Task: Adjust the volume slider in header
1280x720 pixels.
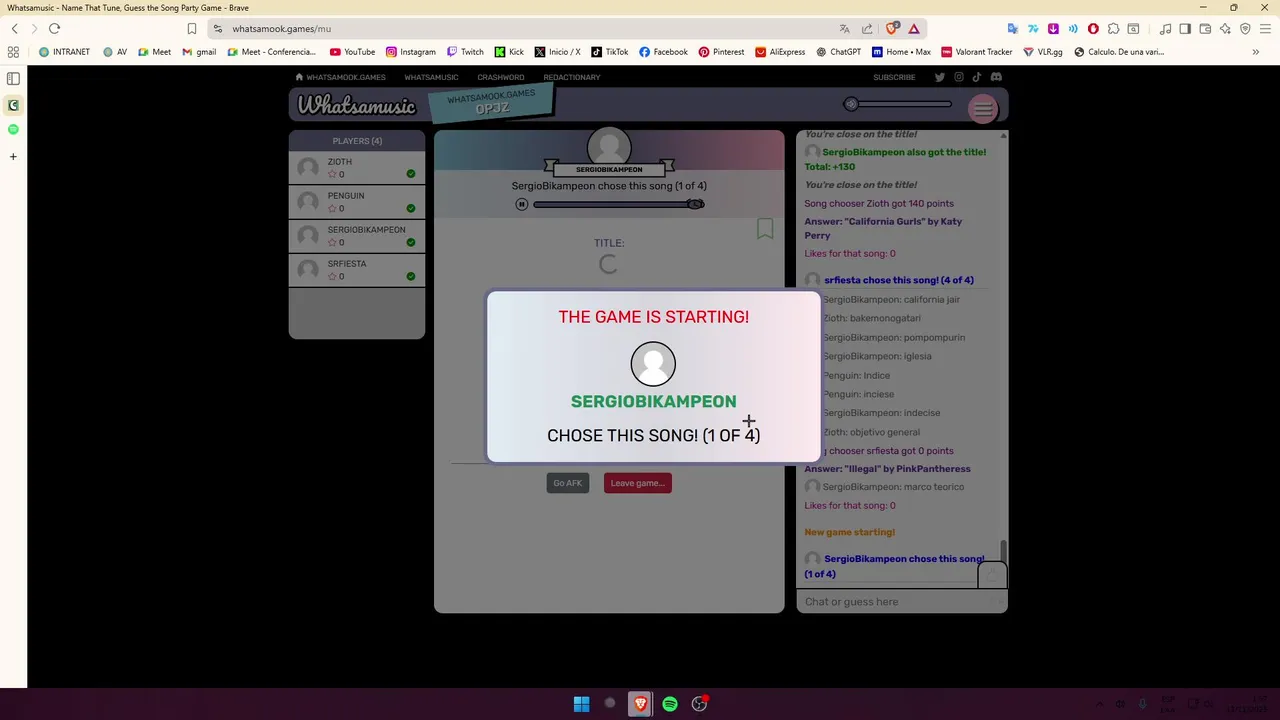Action: point(897,104)
